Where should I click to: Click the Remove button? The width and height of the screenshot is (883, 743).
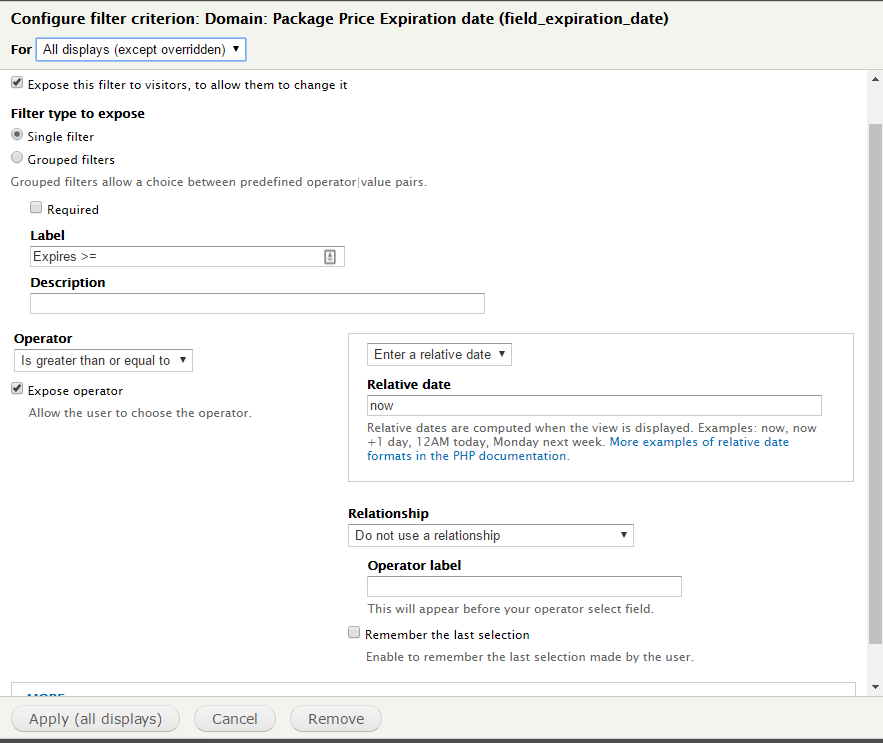(x=335, y=718)
